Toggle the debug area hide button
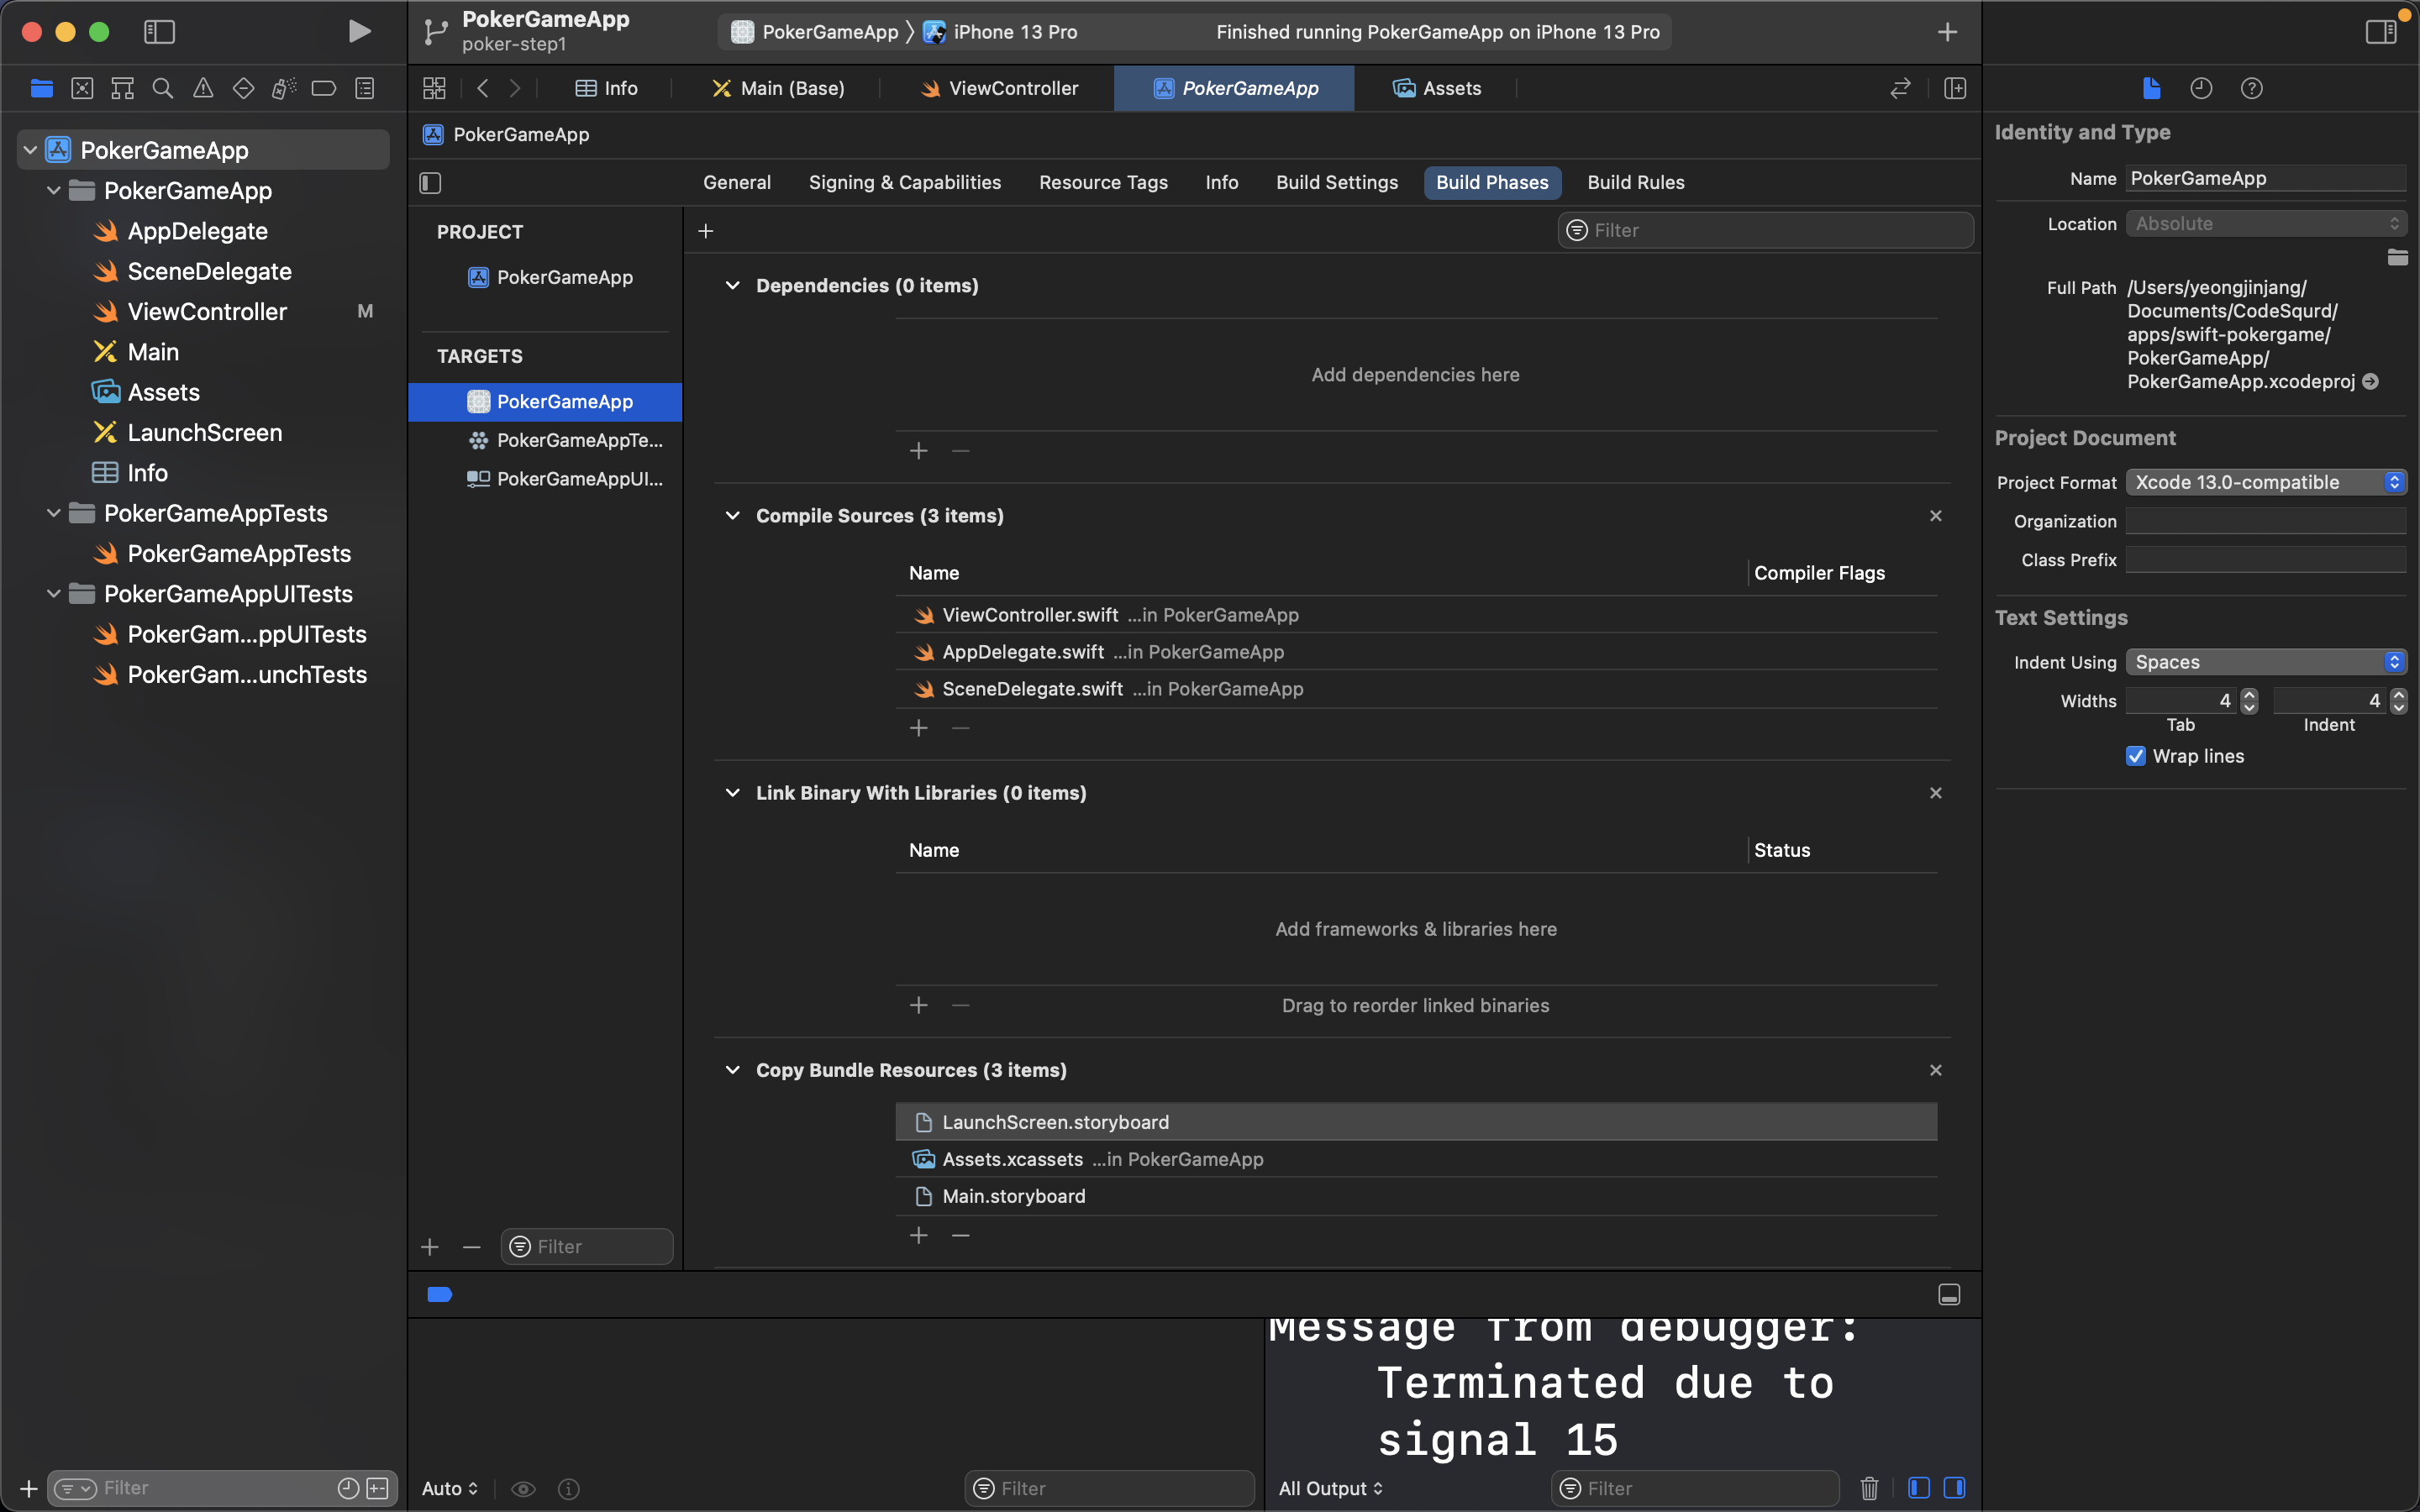 click(x=1949, y=1294)
